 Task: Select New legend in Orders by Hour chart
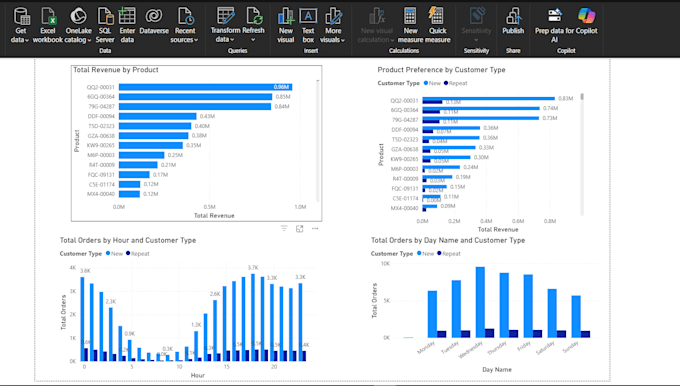114,254
